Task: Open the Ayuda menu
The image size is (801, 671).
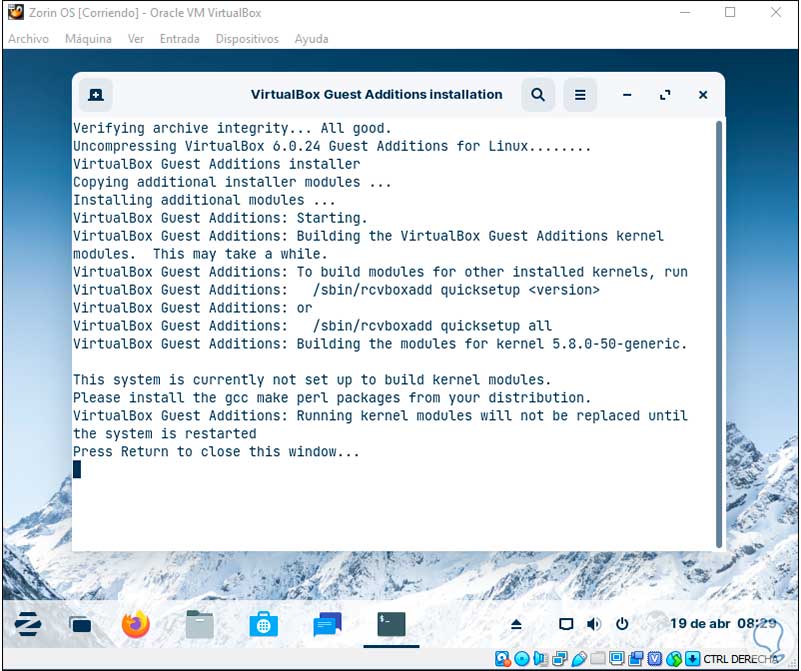Action: 312,39
